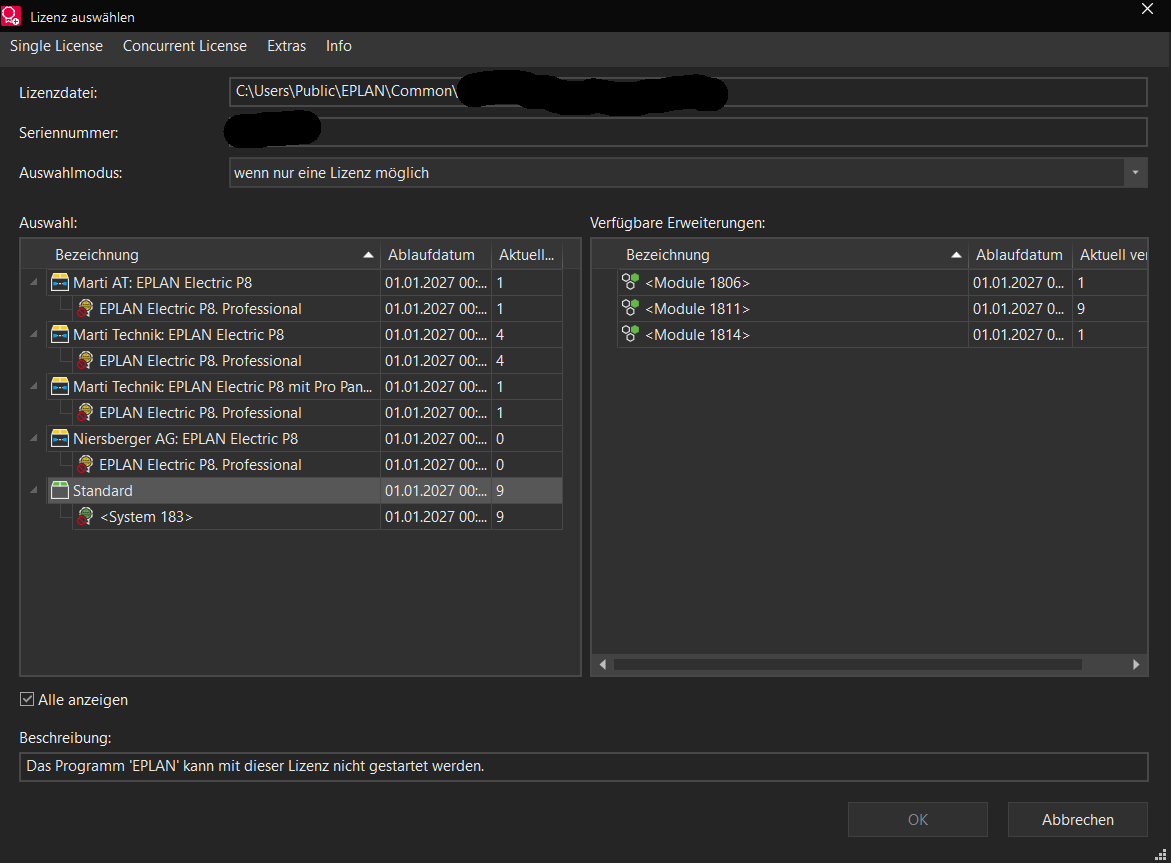Click the Beschreibung text box
This screenshot has height=863, width=1171.
pos(583,766)
